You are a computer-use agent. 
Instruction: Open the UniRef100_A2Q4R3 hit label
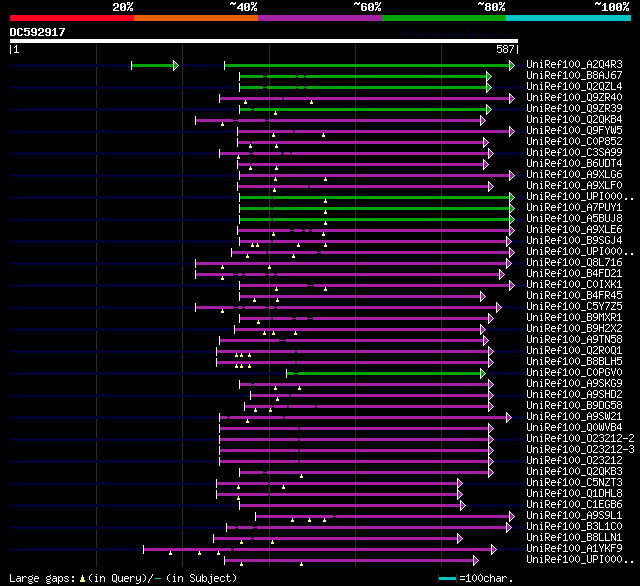click(x=574, y=64)
